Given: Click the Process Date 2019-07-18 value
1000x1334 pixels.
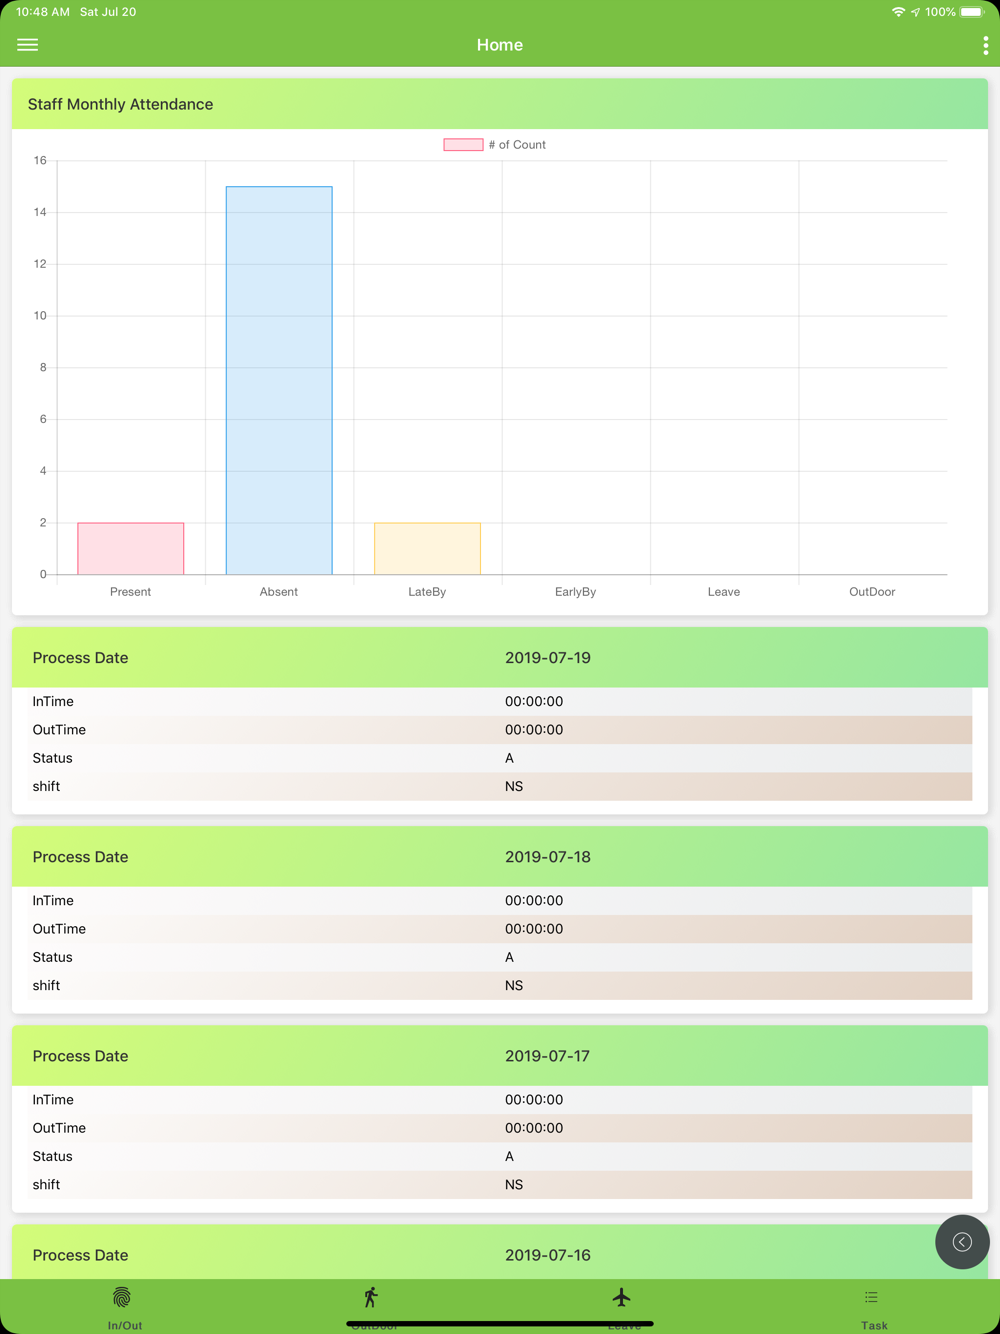Looking at the screenshot, I should 548,857.
